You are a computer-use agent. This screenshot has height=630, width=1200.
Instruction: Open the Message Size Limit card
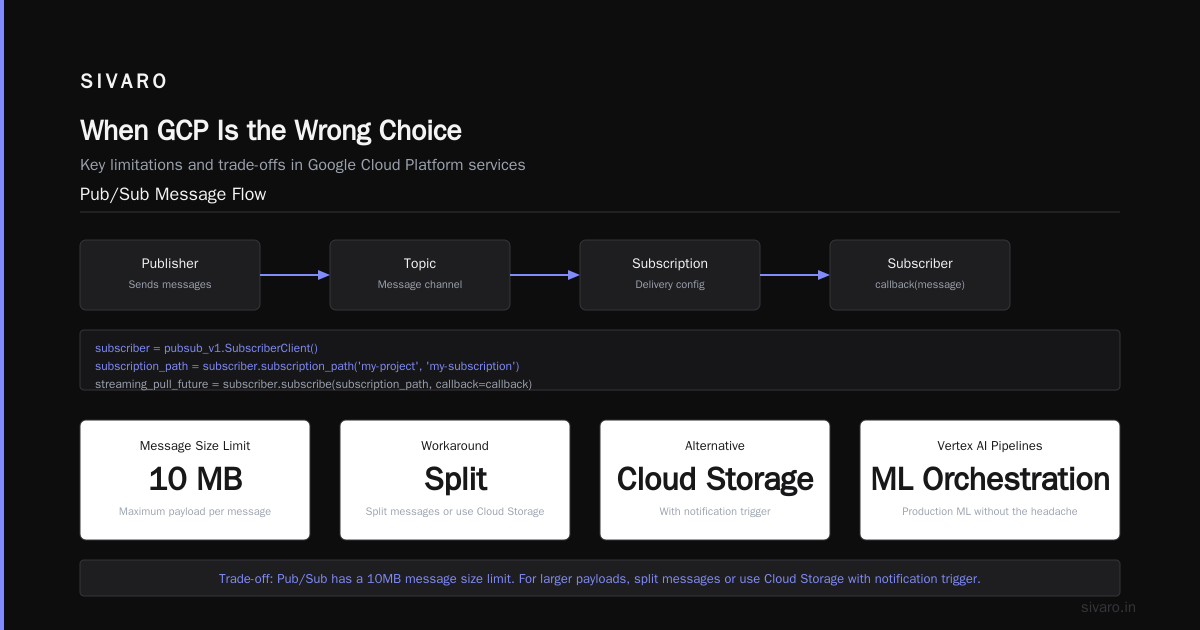[195, 480]
